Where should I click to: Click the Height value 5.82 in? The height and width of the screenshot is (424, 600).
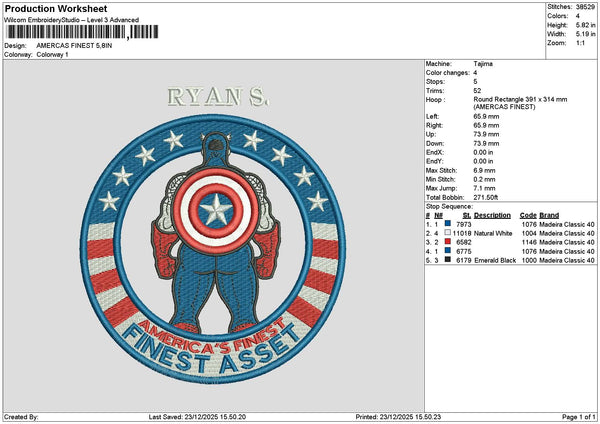tap(585, 25)
